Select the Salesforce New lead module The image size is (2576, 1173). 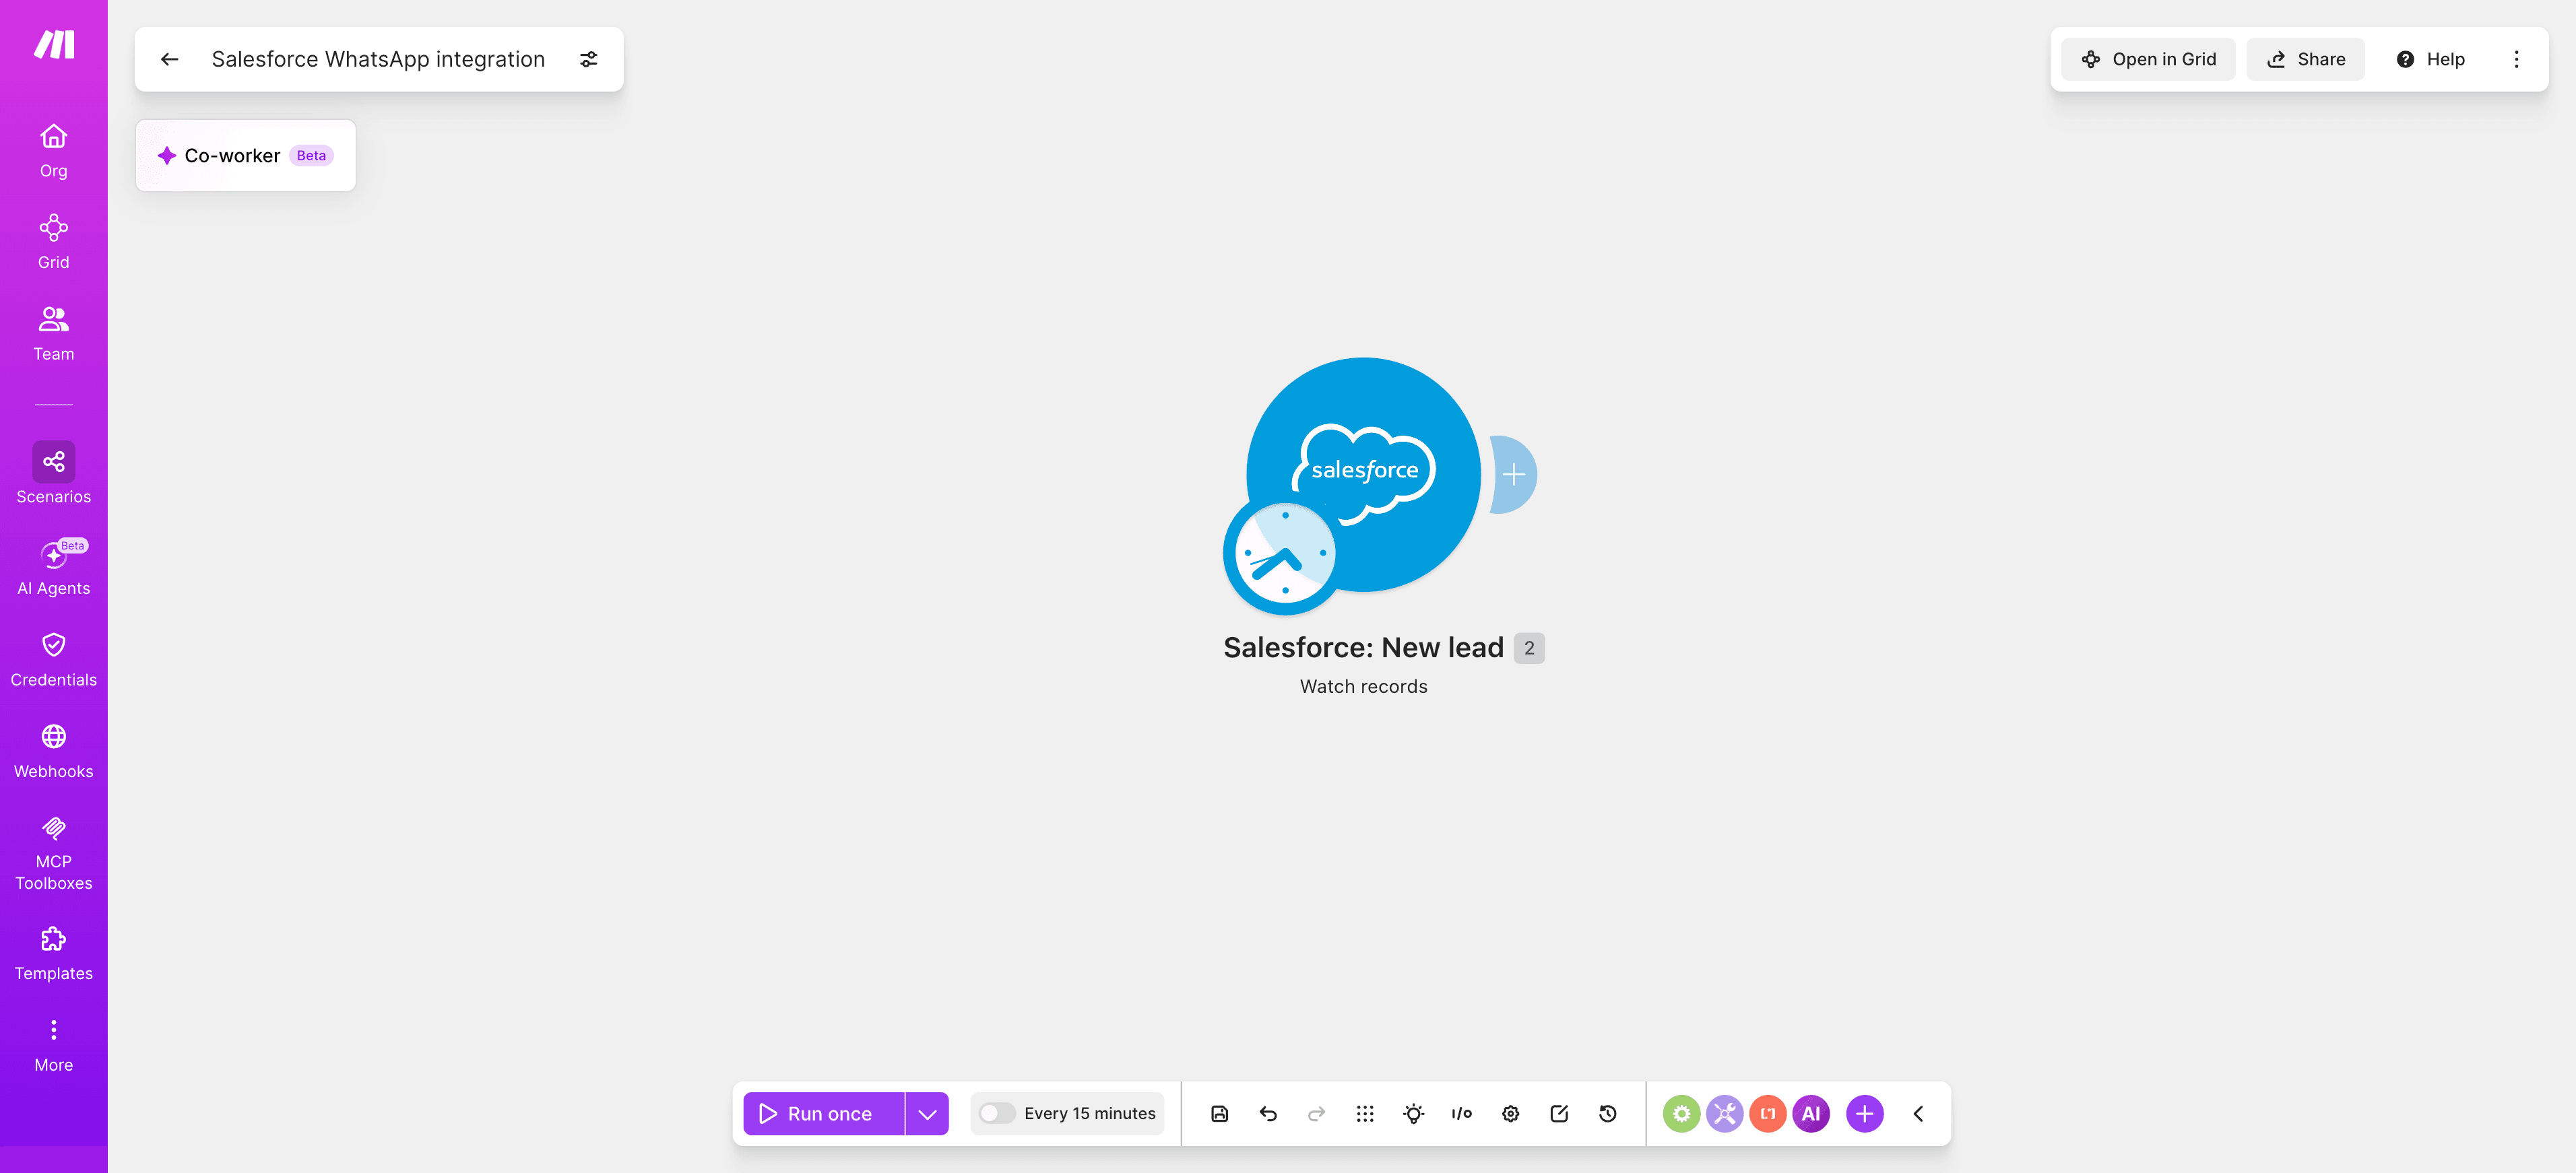pyautogui.click(x=1364, y=474)
